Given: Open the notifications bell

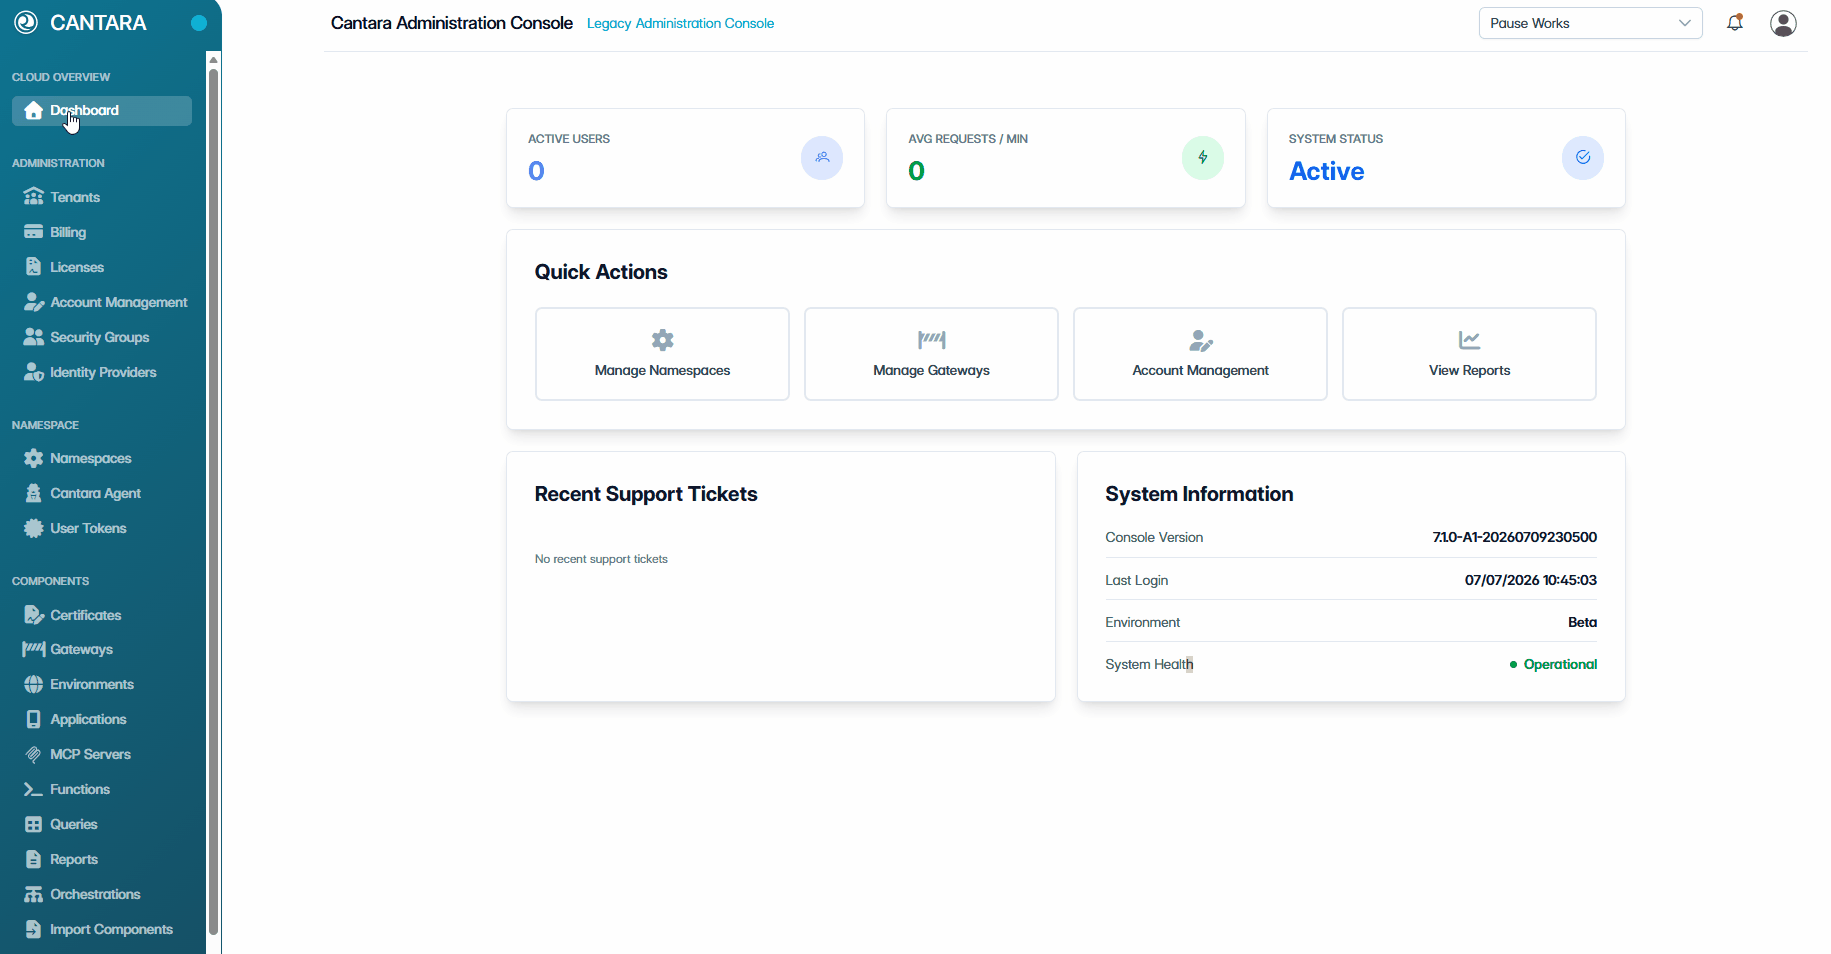Looking at the screenshot, I should (x=1735, y=23).
